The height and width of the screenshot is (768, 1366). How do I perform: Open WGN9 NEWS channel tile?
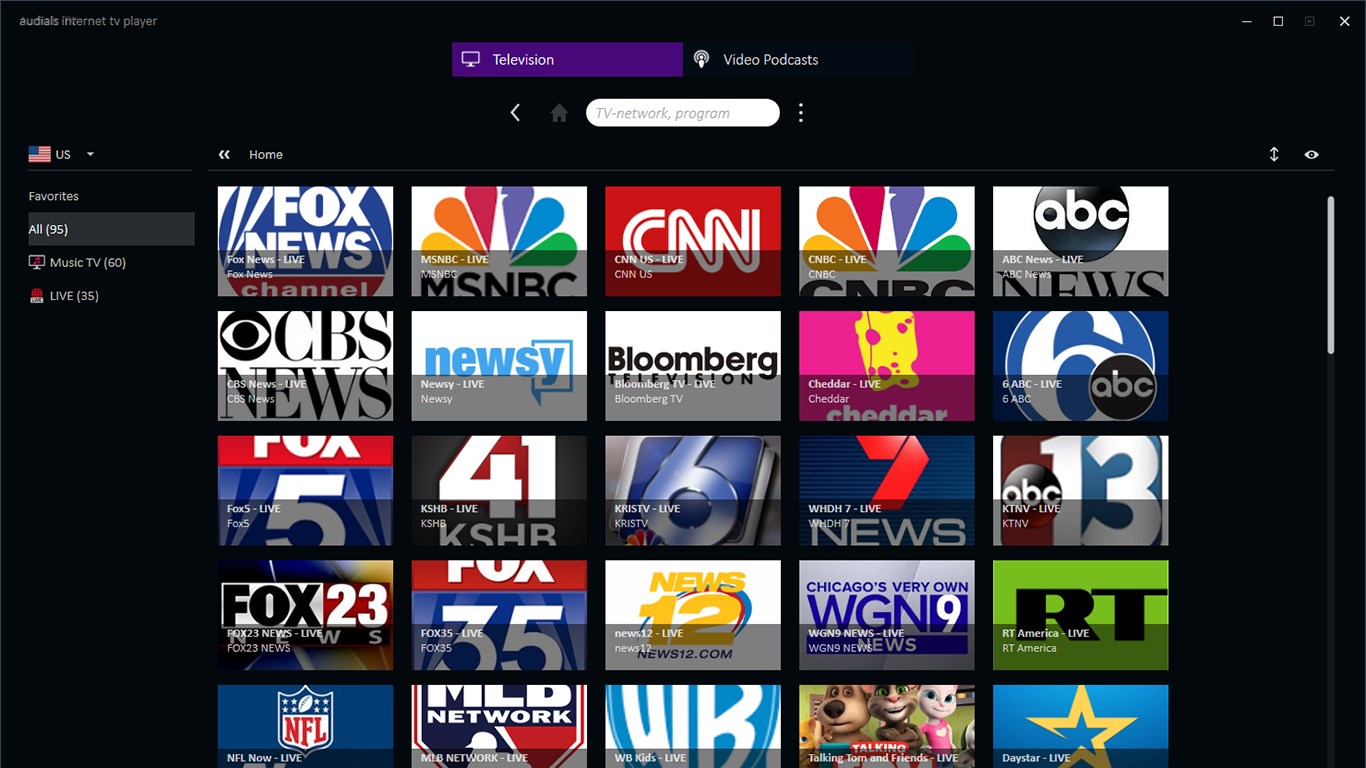tap(887, 615)
